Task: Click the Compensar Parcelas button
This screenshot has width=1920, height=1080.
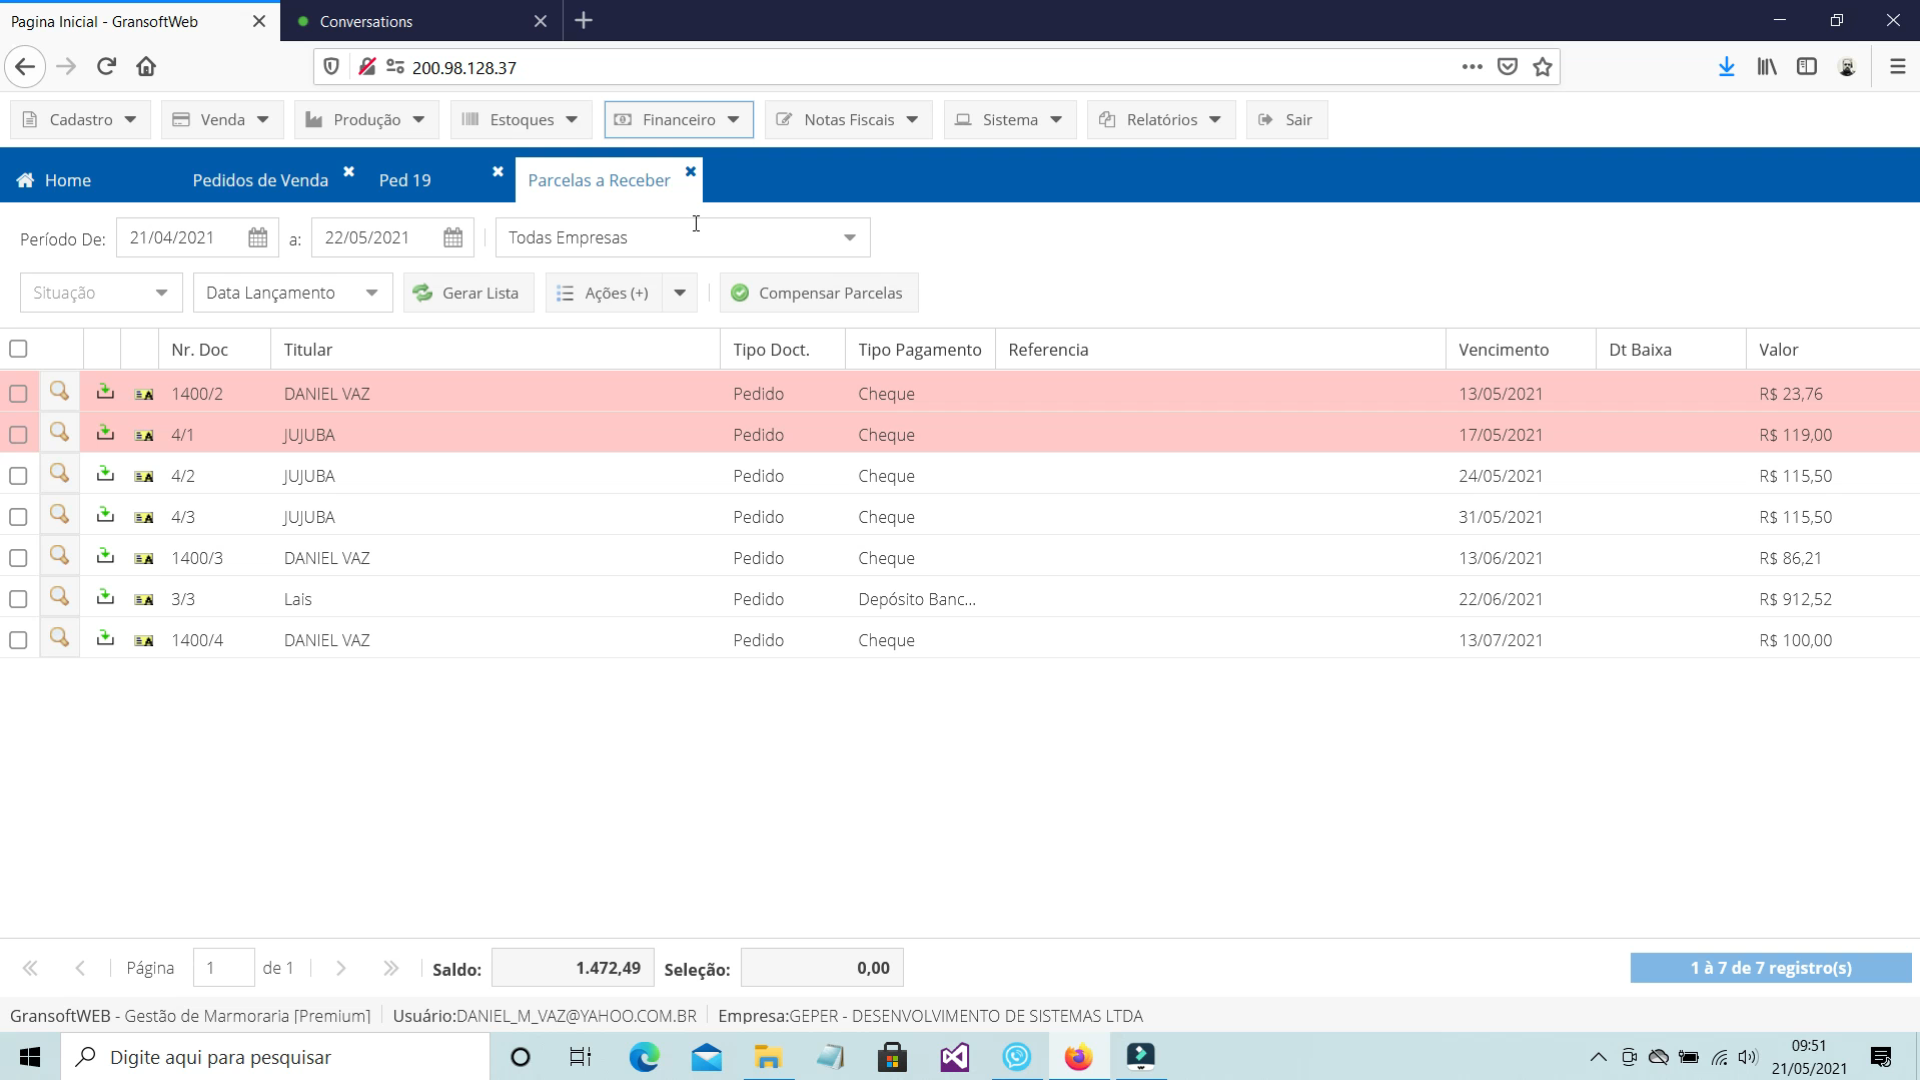Action: (819, 293)
